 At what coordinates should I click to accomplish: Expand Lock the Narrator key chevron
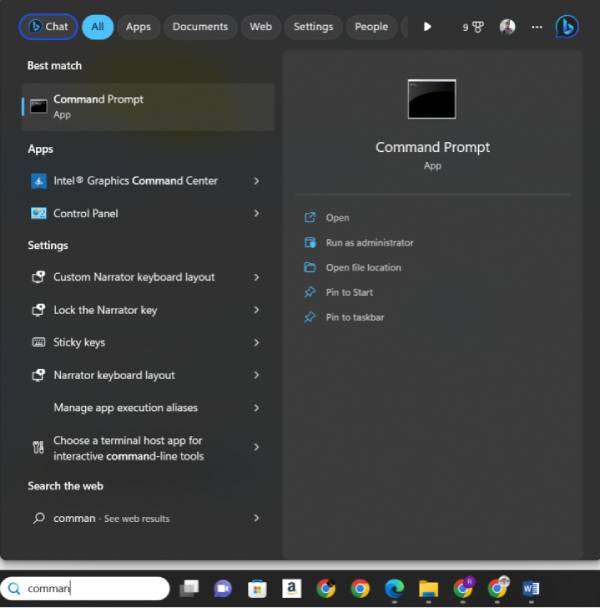pos(256,310)
